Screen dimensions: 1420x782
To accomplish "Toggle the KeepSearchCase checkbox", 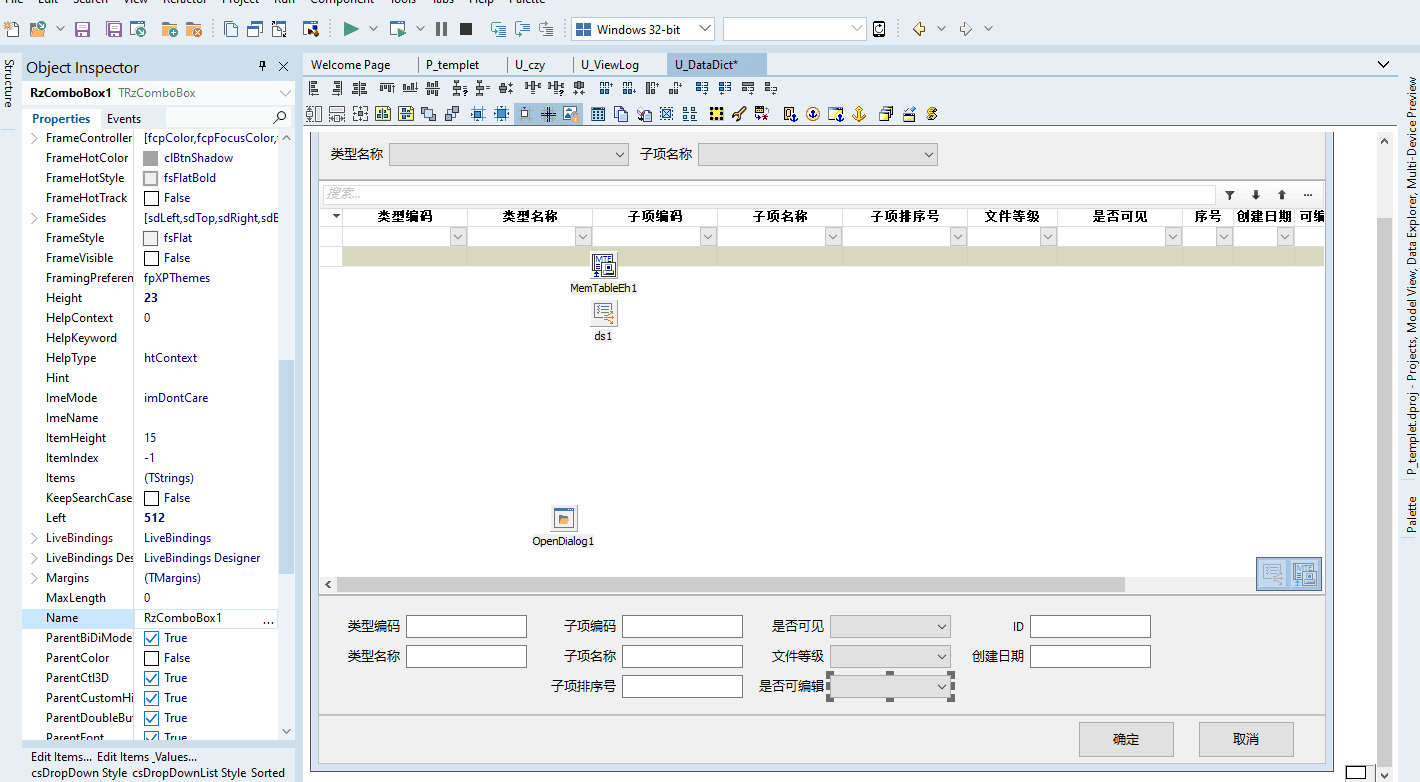I will tap(151, 498).
